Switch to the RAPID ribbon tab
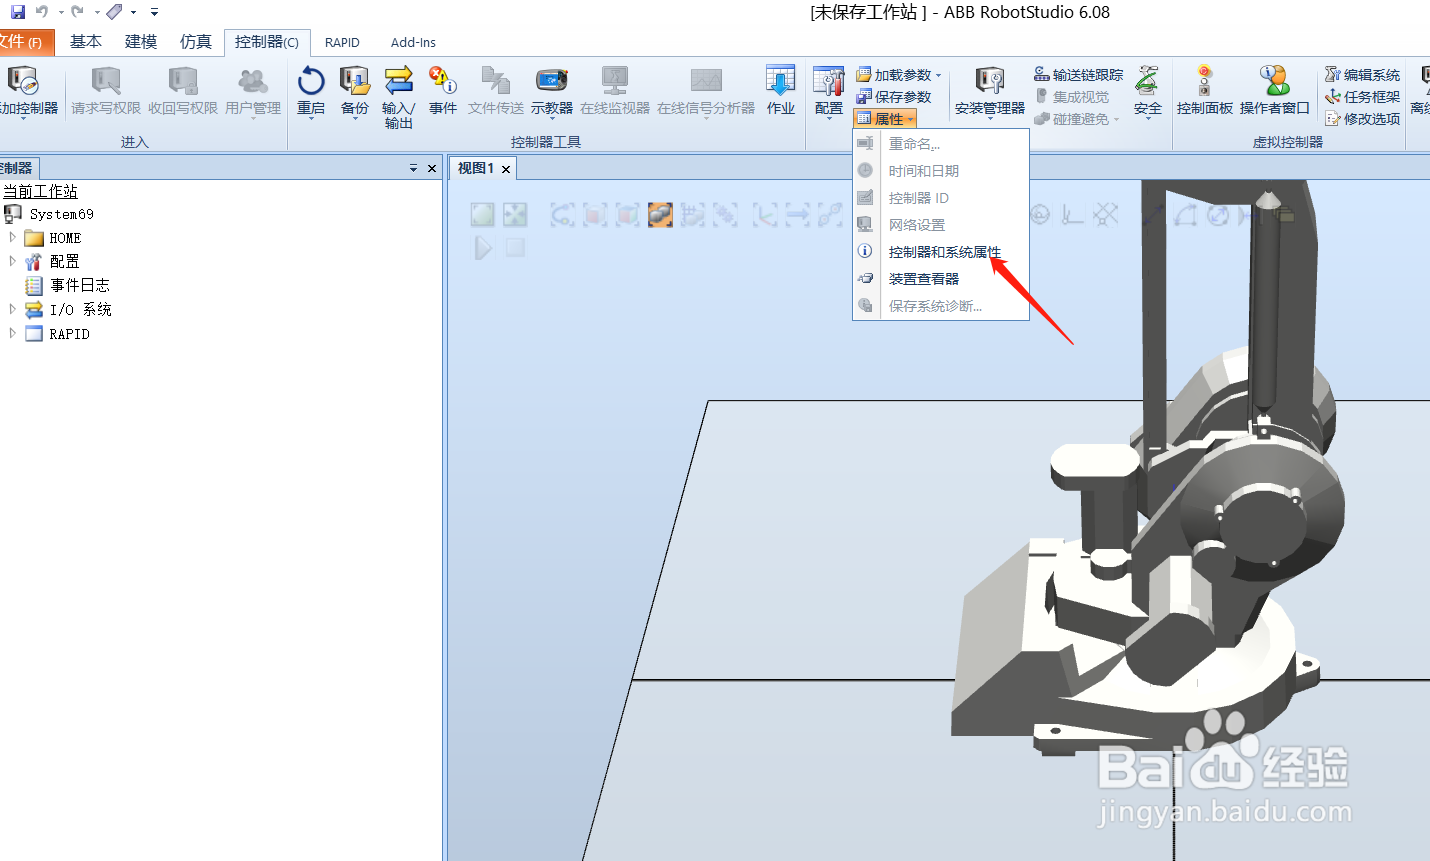Image resolution: width=1430 pixels, height=861 pixels. 342,42
